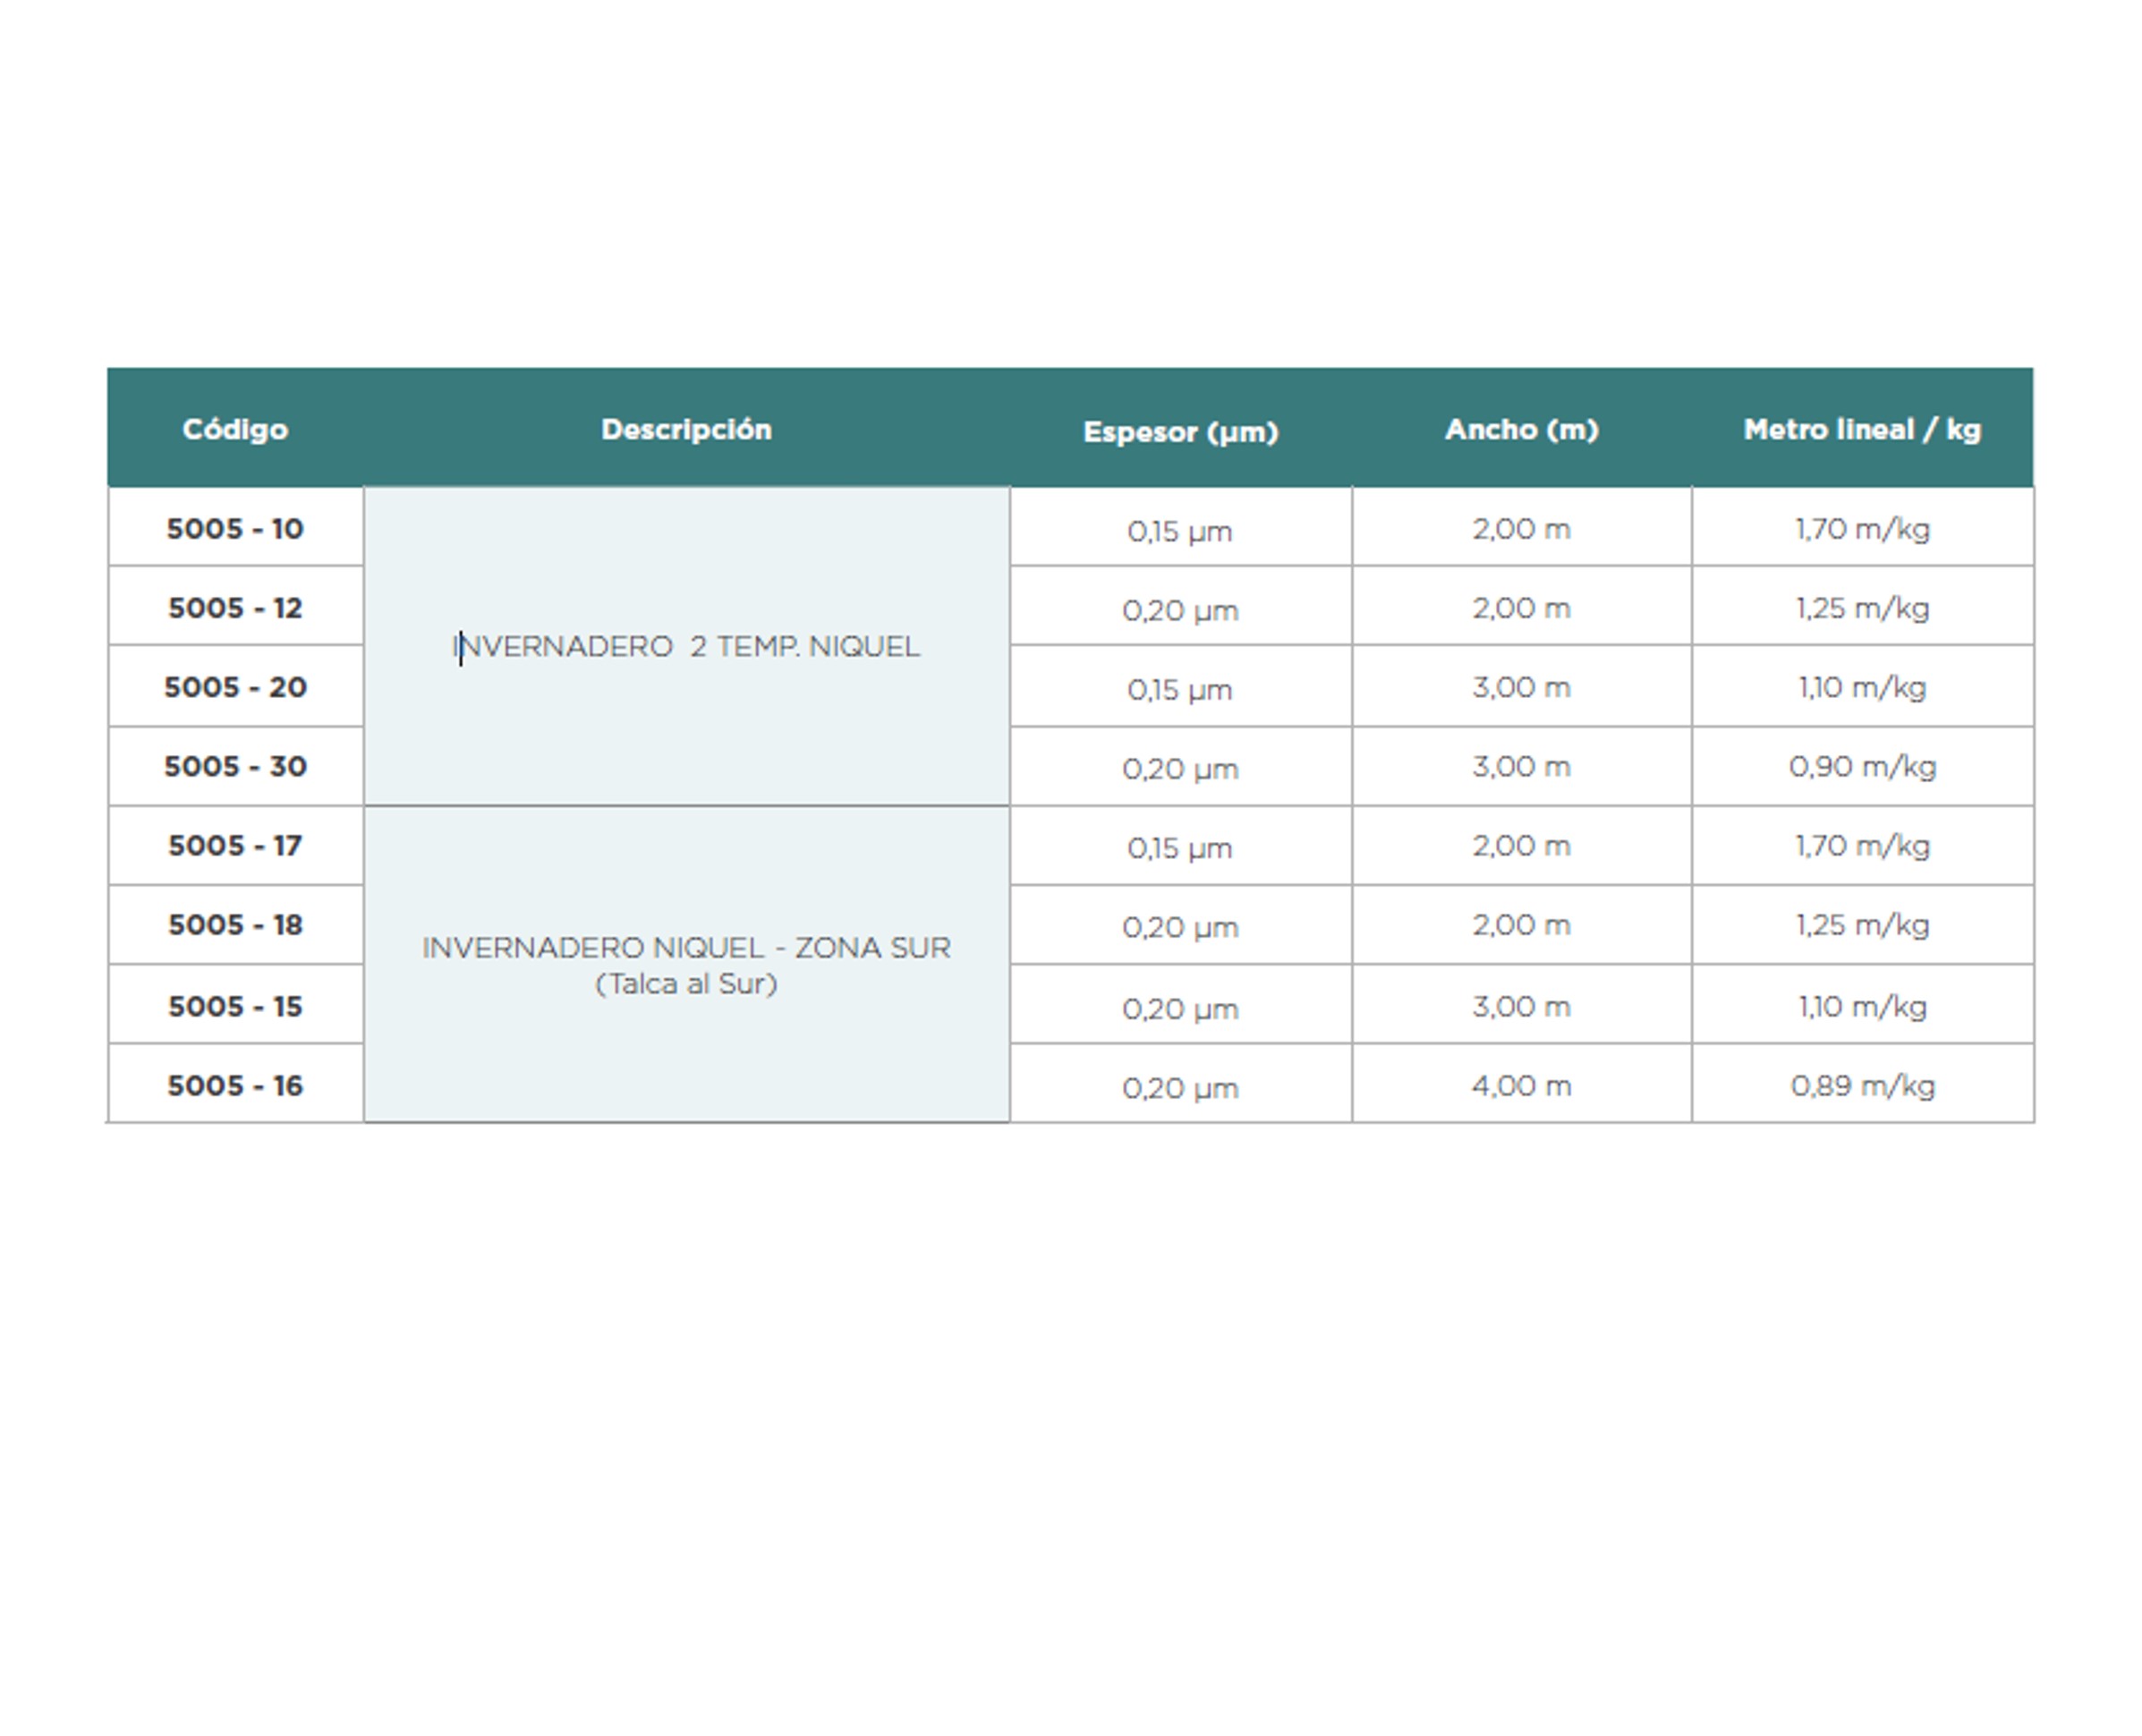Click the Ancho (m) column header
2142x1736 pixels.
(x=1521, y=429)
